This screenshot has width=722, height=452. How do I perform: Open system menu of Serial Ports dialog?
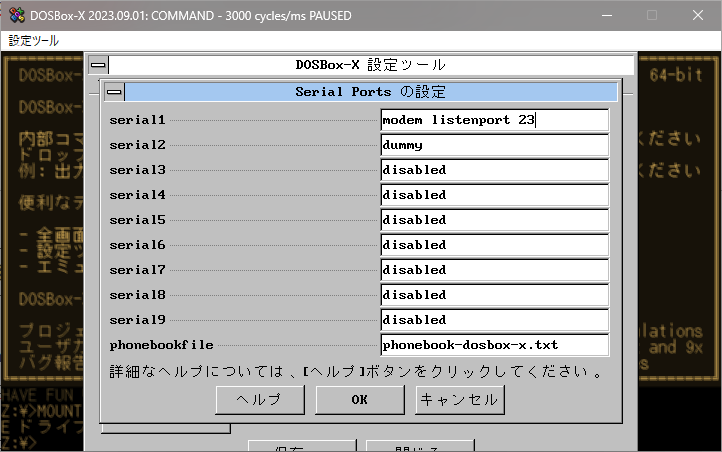point(114,92)
